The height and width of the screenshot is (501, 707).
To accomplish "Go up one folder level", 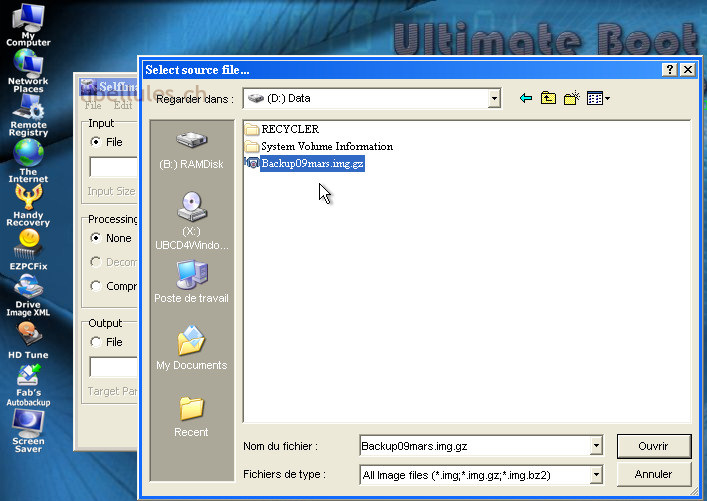I will (x=548, y=98).
